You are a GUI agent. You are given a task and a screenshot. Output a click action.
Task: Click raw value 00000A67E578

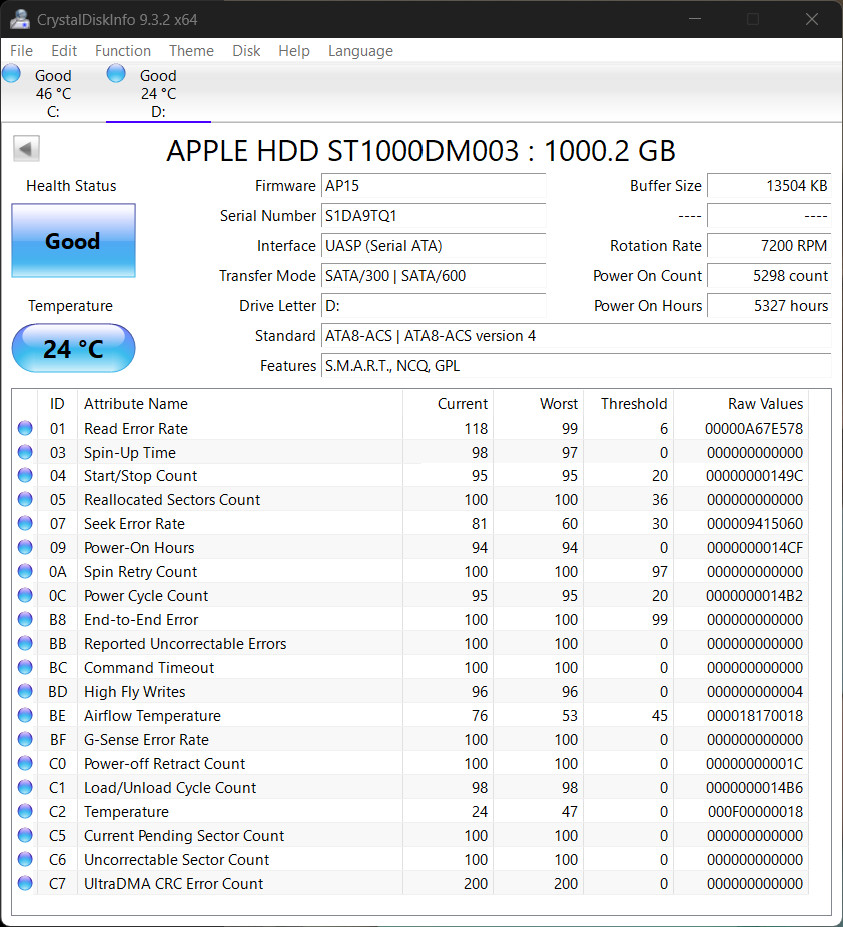point(754,429)
